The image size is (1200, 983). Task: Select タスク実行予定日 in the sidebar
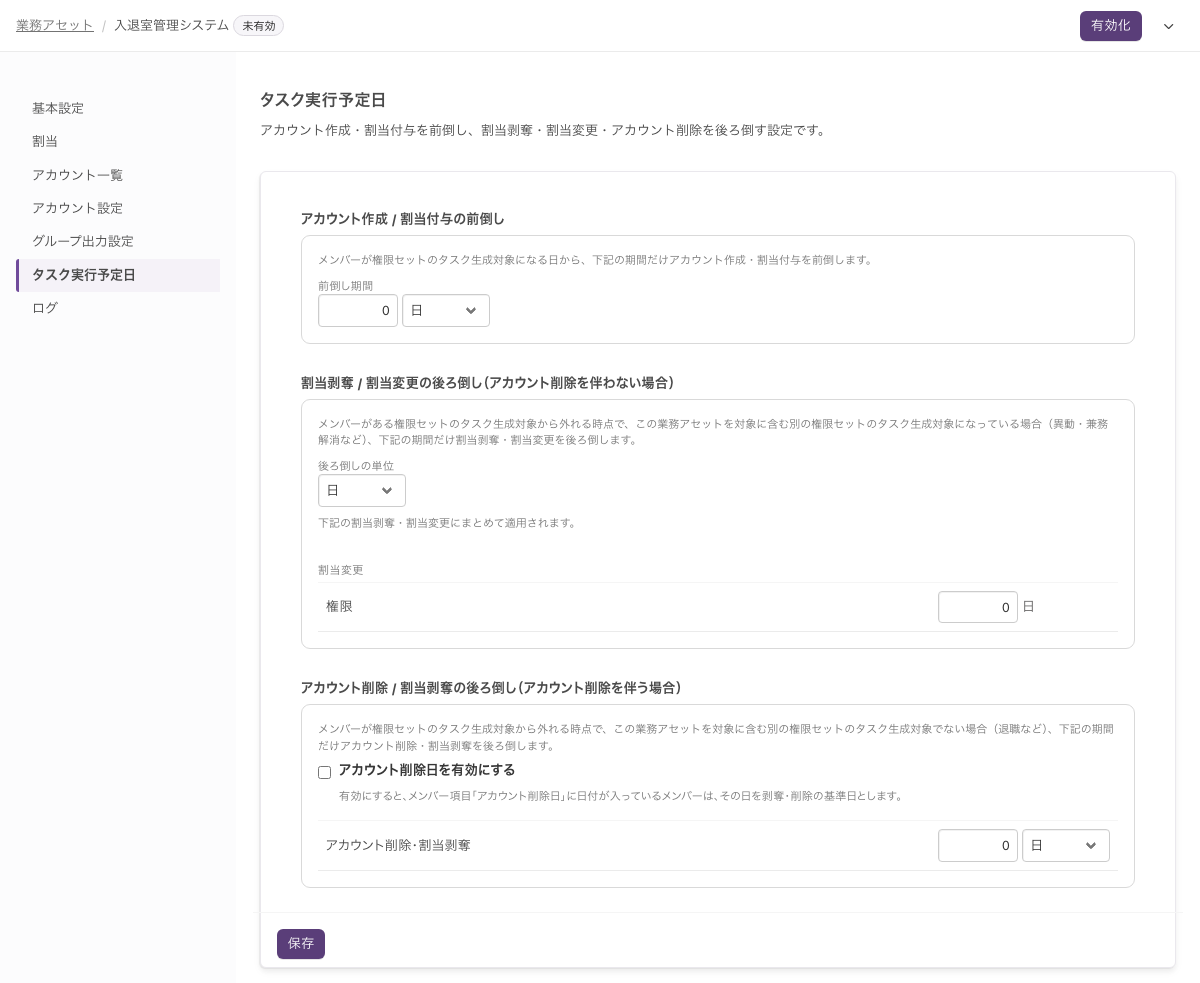pos(118,275)
